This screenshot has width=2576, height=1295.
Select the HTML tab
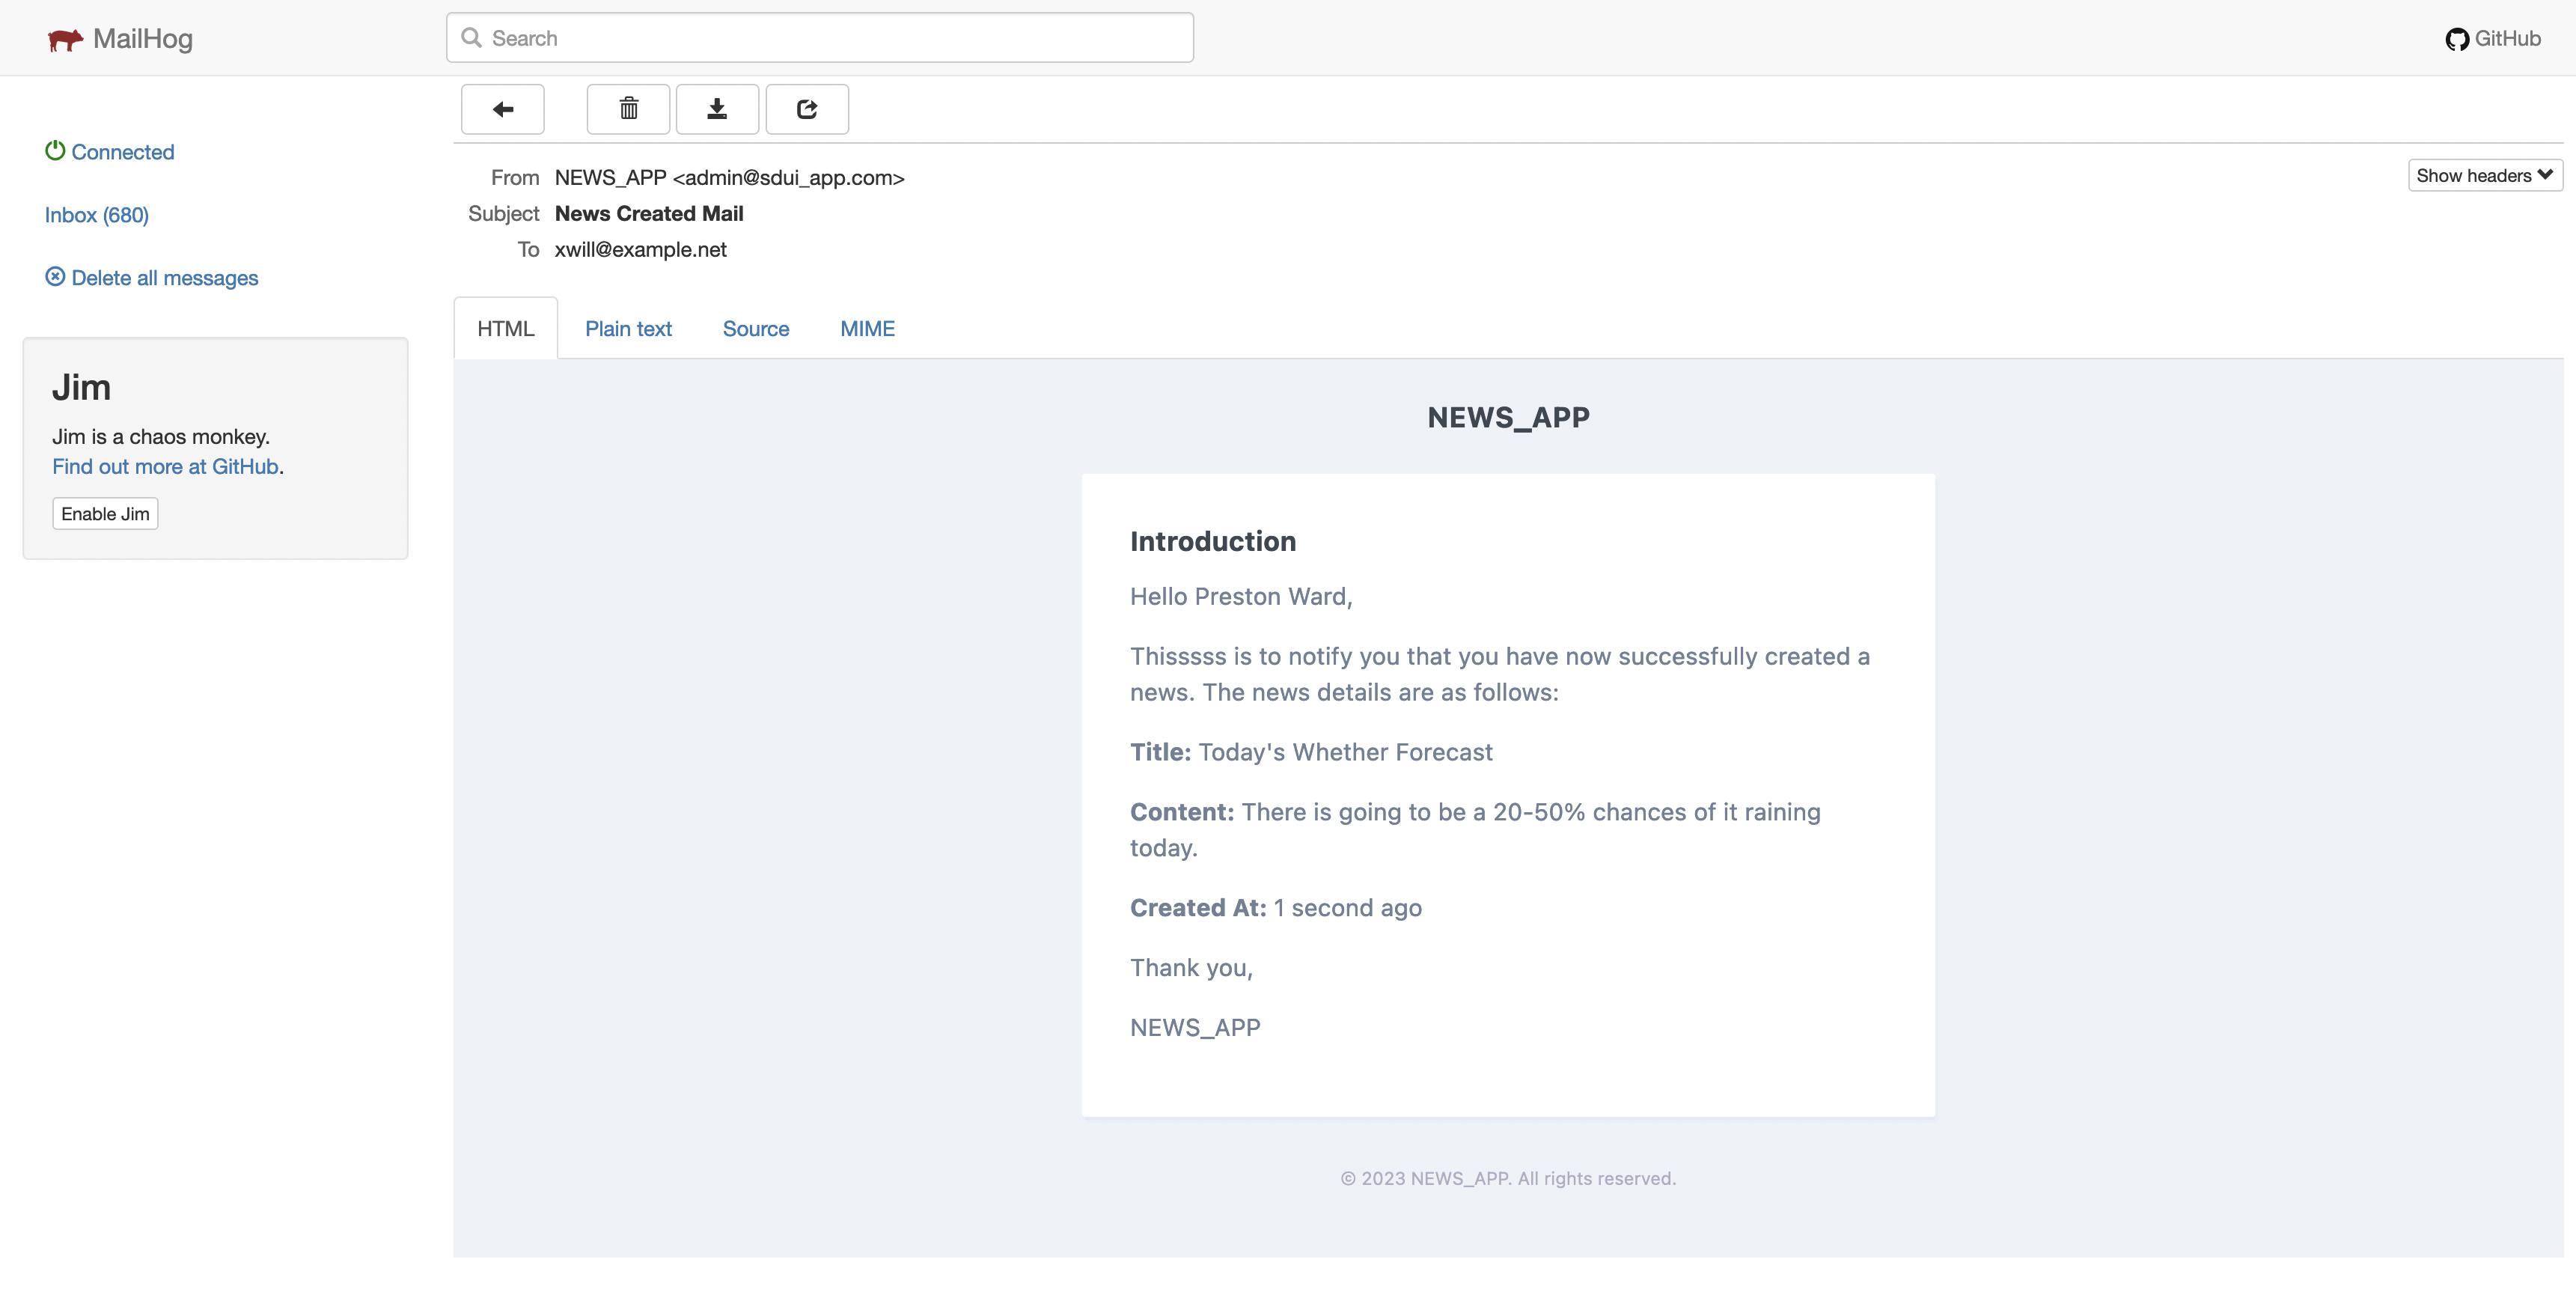pyautogui.click(x=505, y=328)
